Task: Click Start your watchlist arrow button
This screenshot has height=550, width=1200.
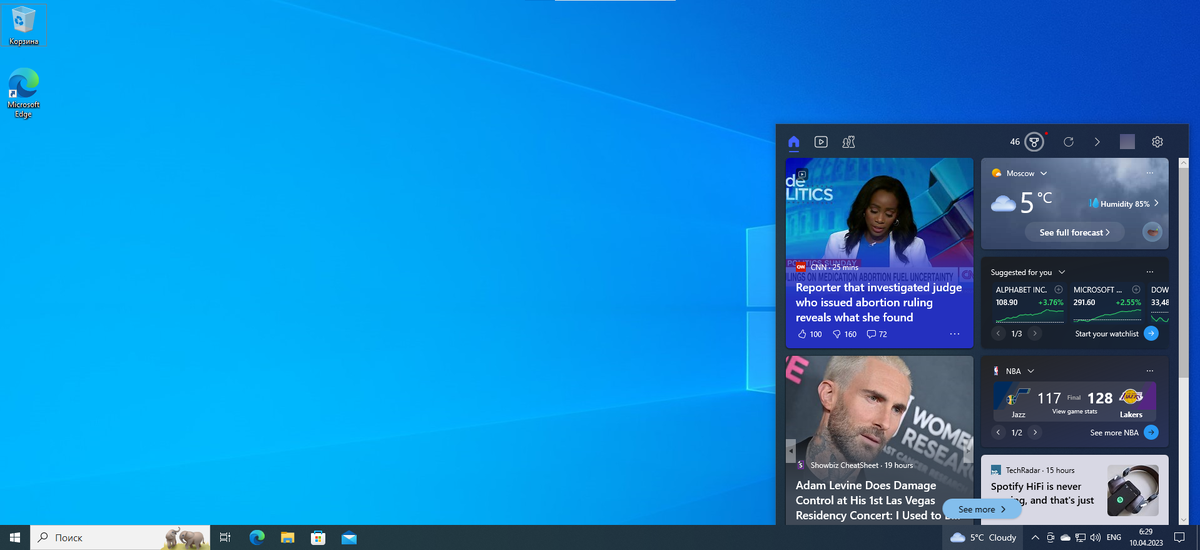Action: point(1151,333)
